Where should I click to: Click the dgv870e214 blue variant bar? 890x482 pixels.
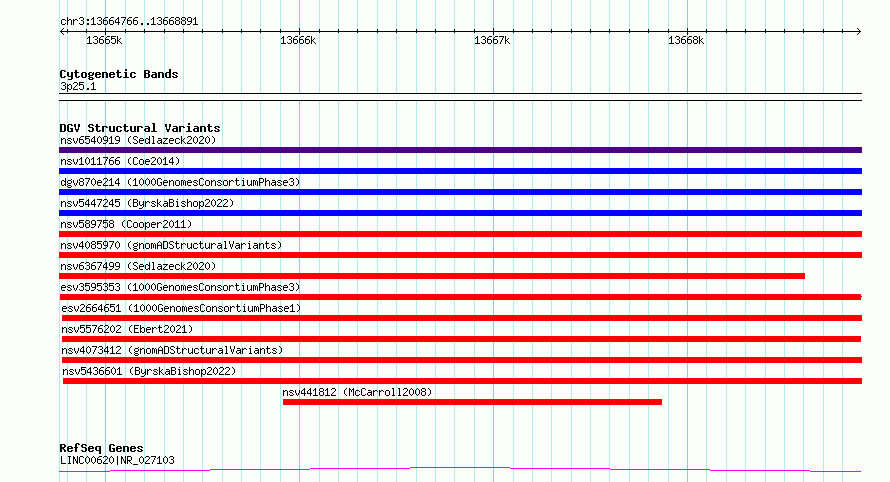click(460, 192)
